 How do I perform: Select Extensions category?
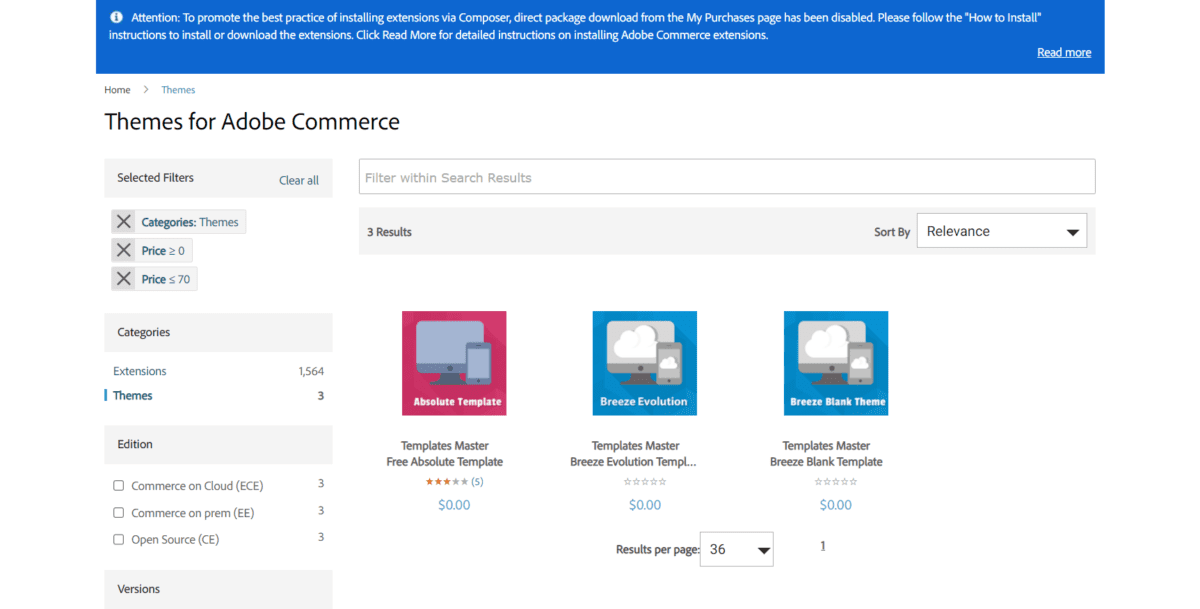140,371
